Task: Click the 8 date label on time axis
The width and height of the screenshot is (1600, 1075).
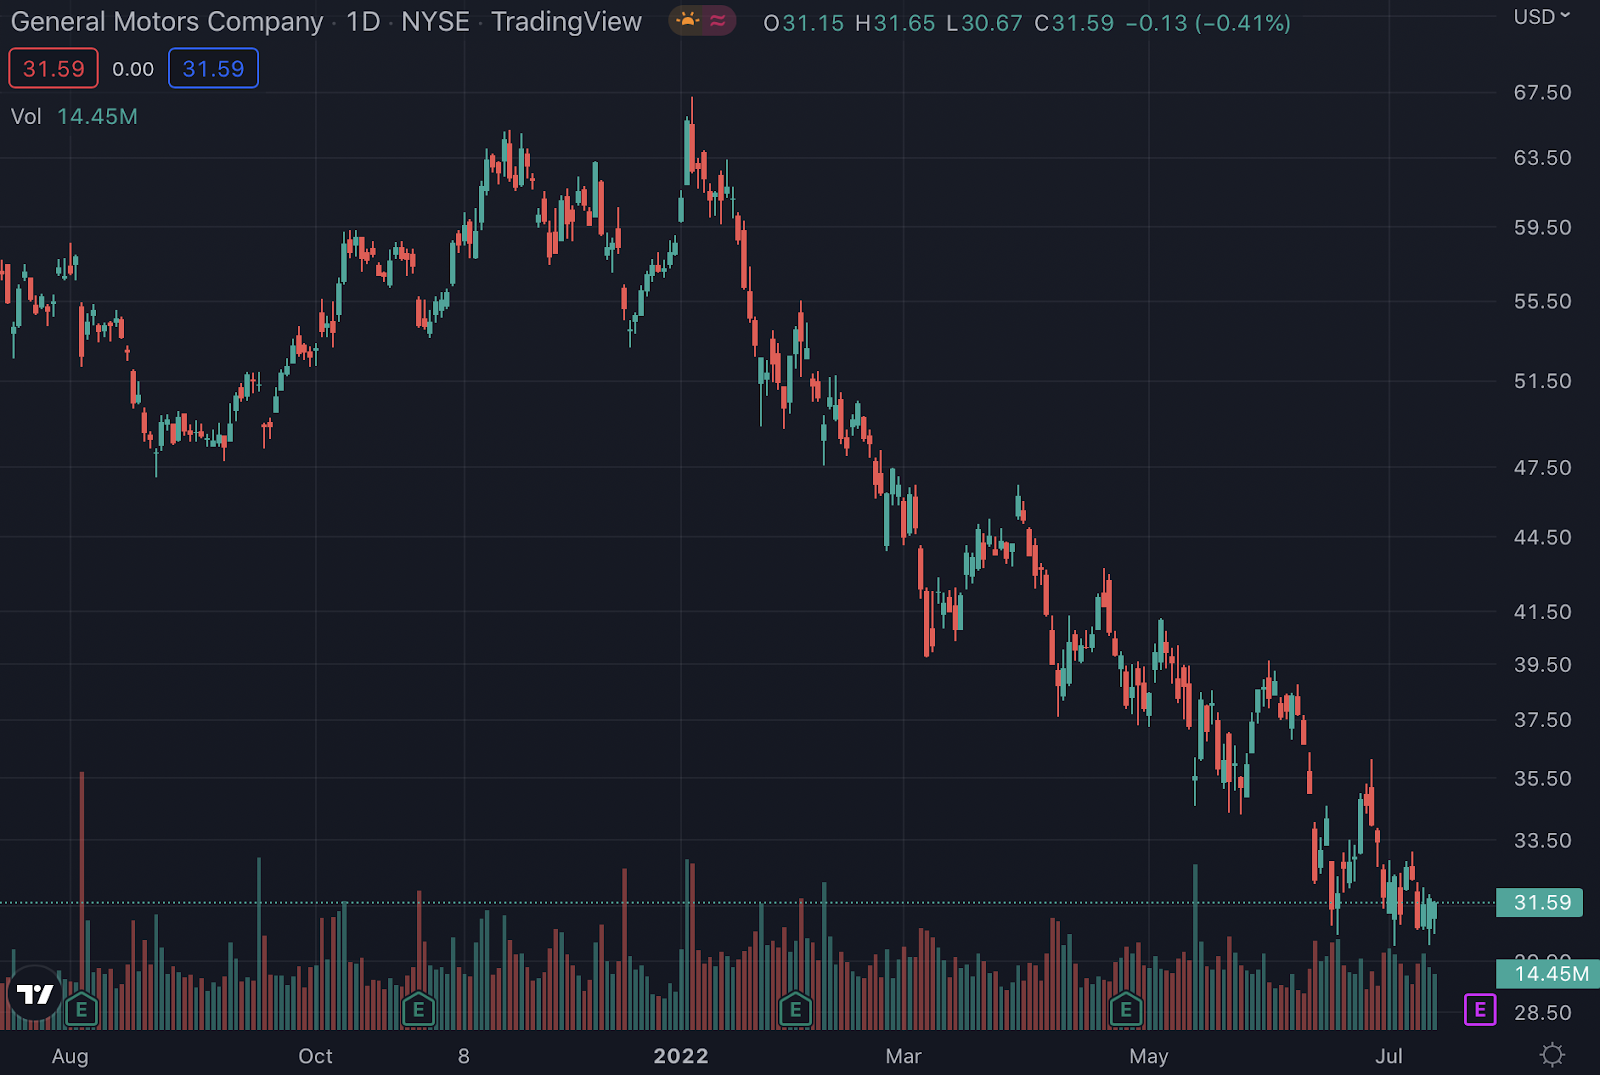Action: tap(464, 1056)
